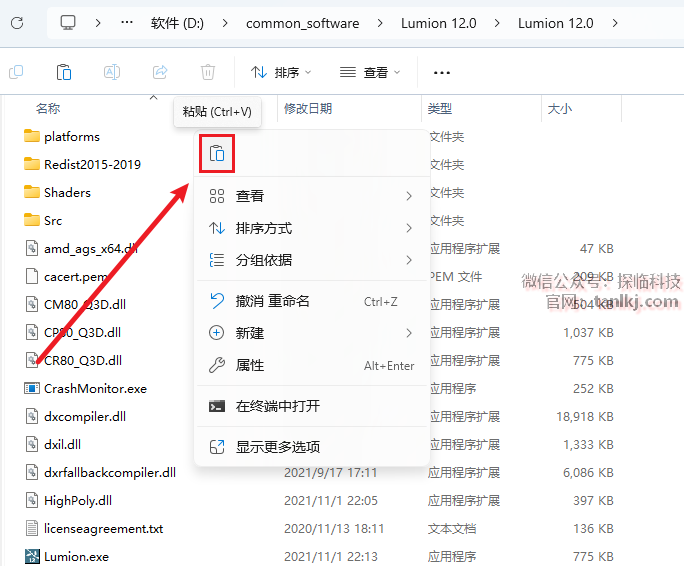The width and height of the screenshot is (684, 574).
Task: Open the 查看 view dropdown in the toolbar
Action: [x=369, y=72]
